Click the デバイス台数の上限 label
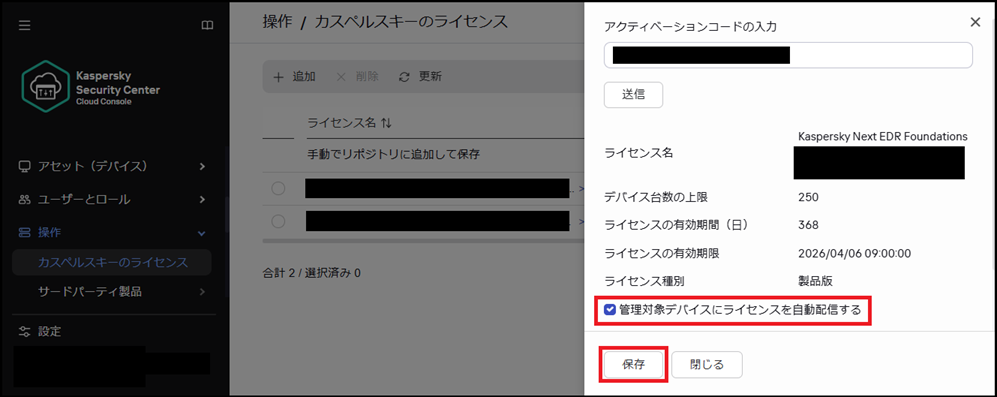The height and width of the screenshot is (397, 997). click(656, 197)
